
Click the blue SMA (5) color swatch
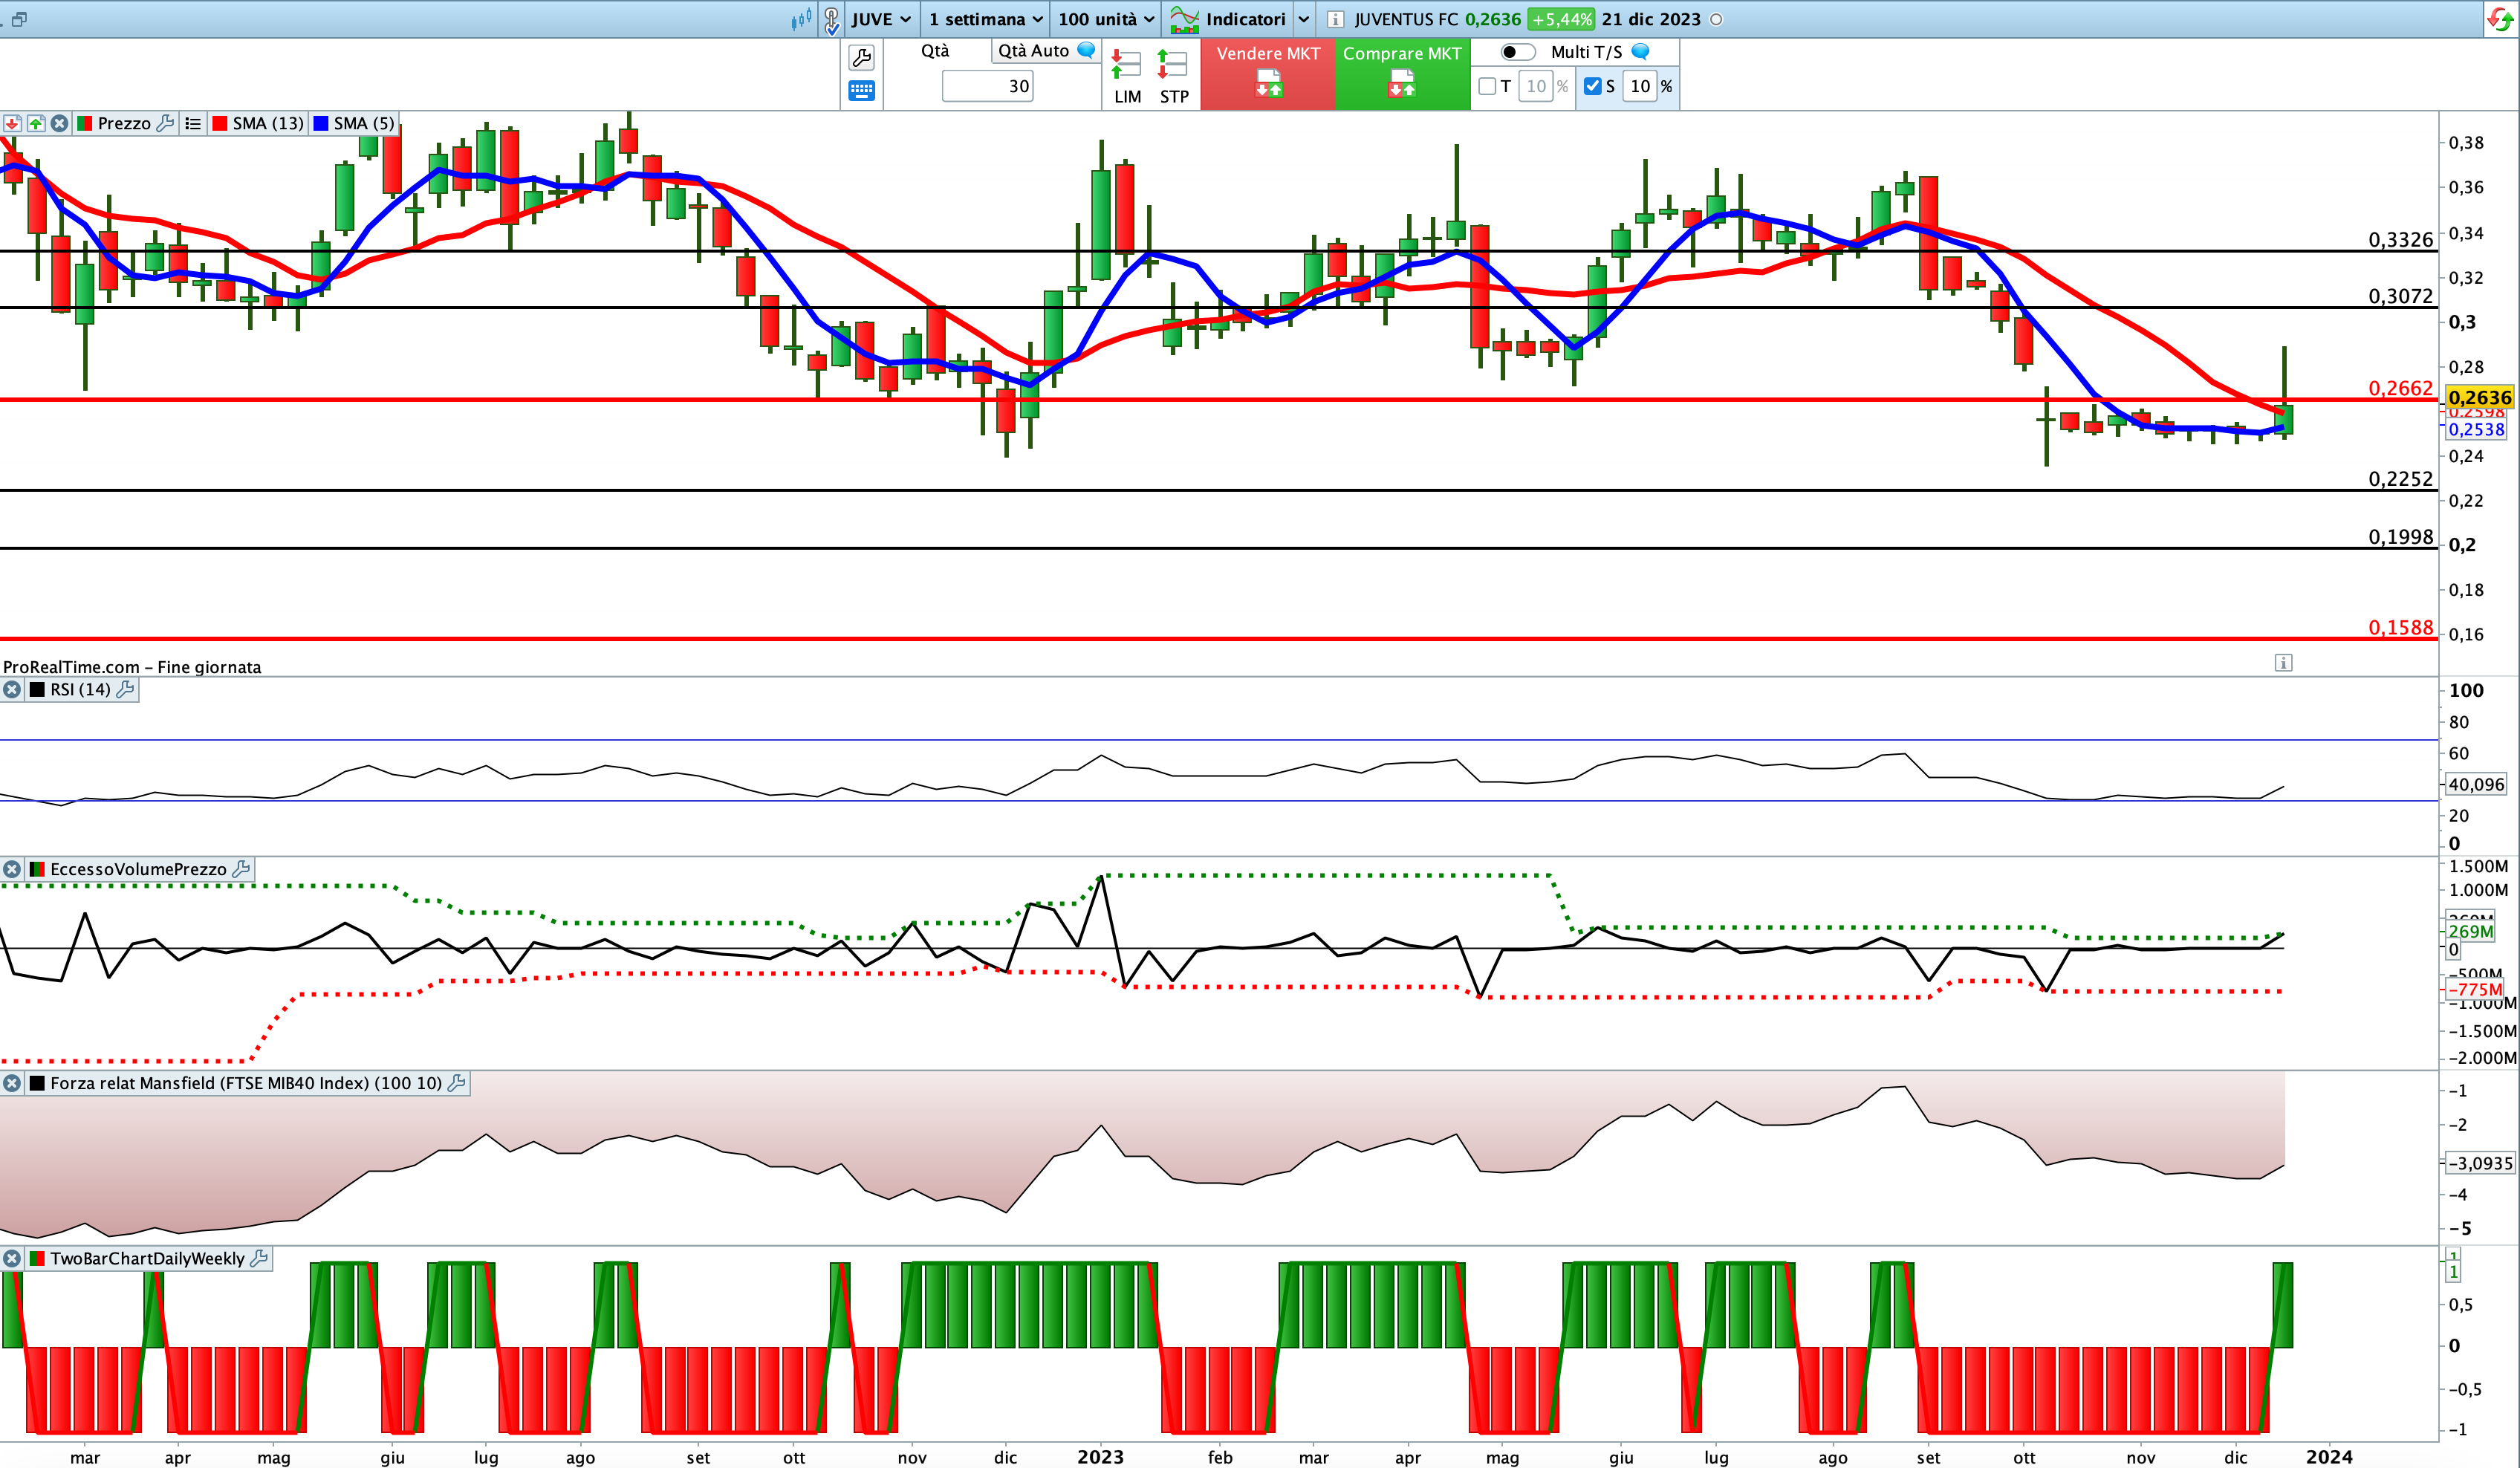click(321, 123)
